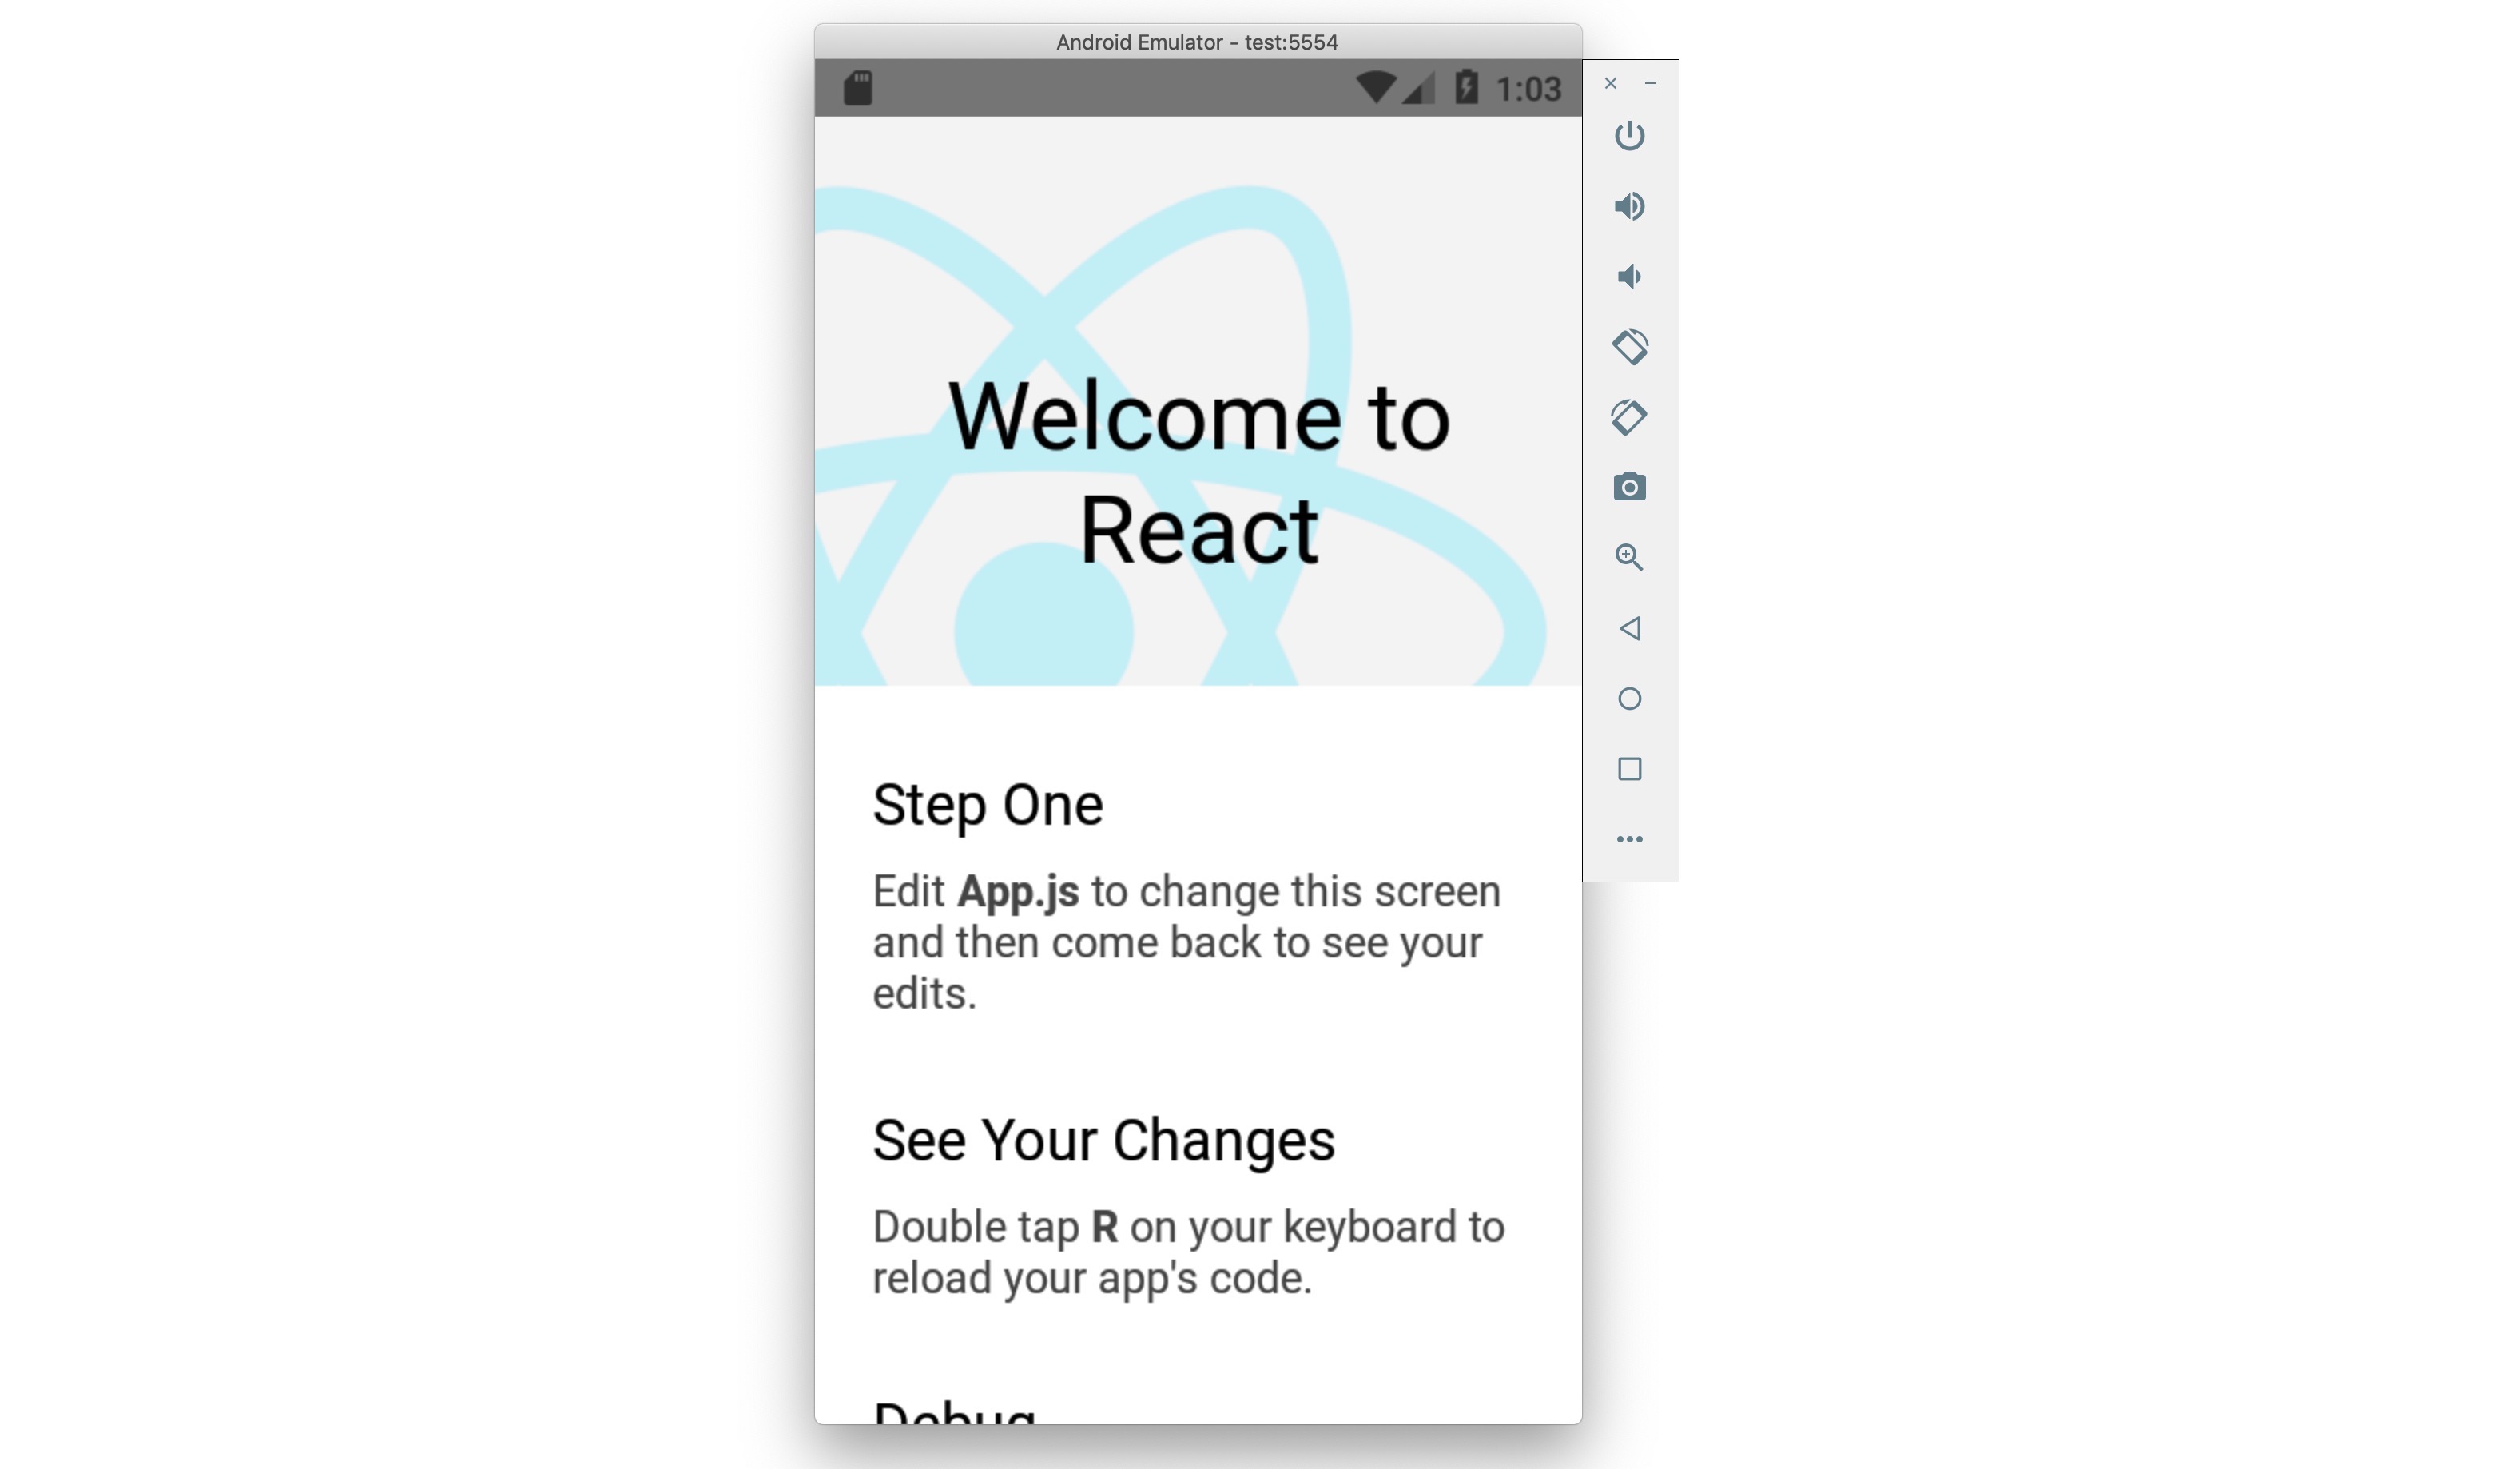Click the SD card status icon

point(858,88)
